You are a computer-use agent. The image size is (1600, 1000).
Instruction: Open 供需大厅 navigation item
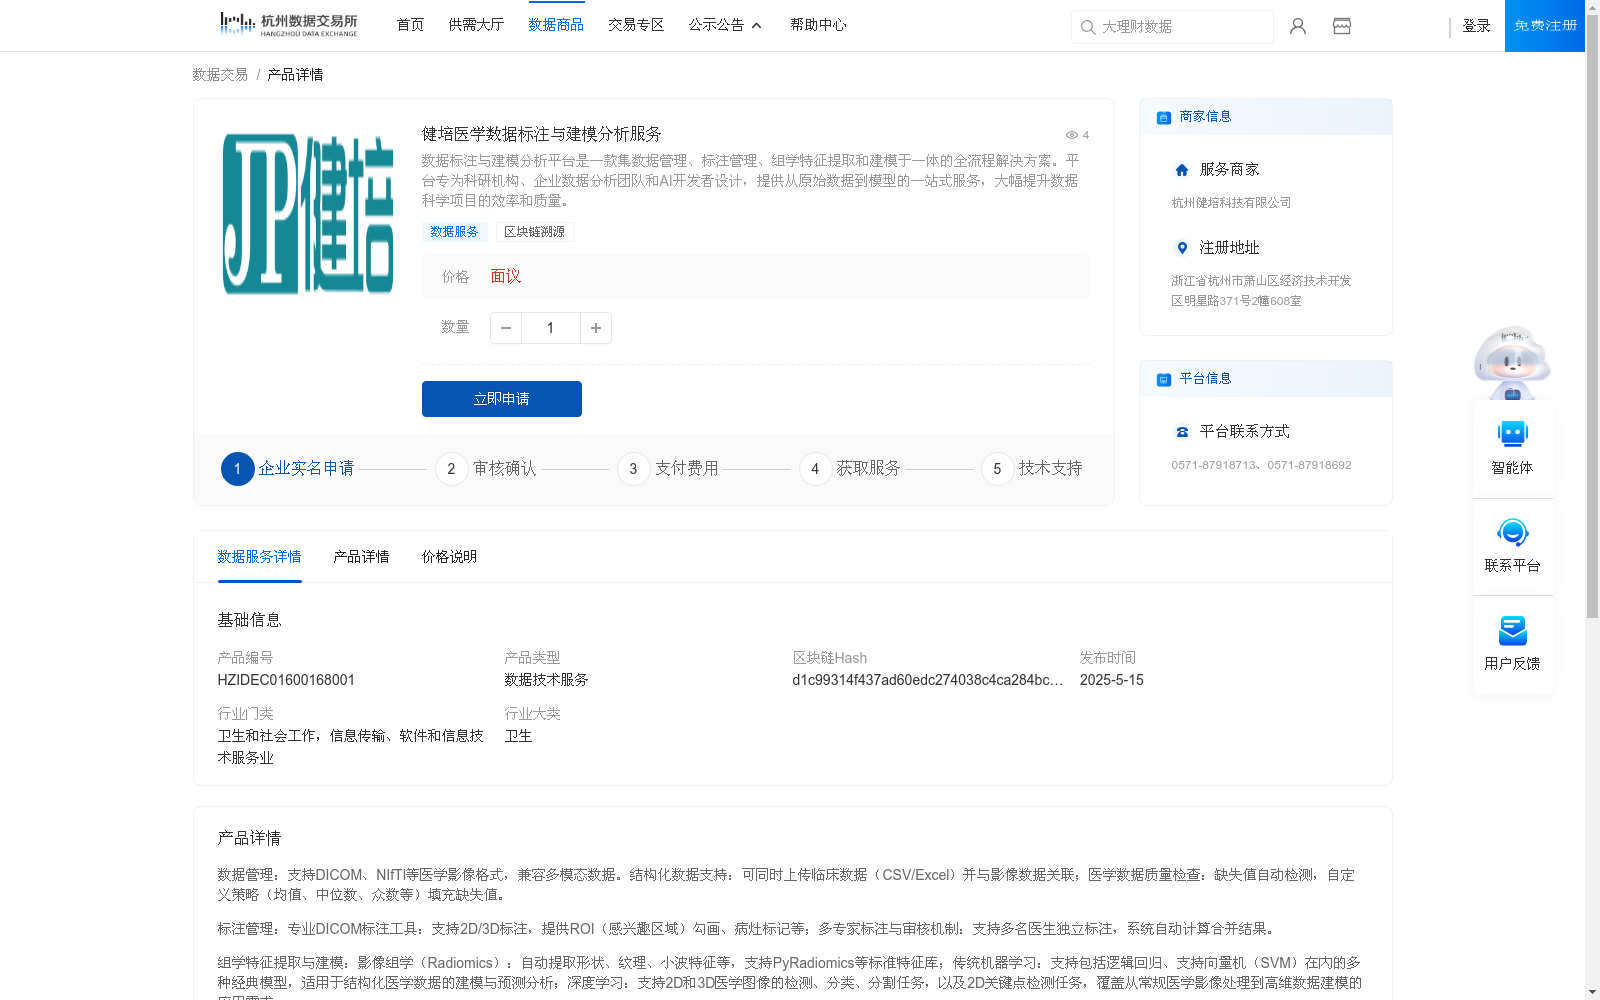(x=476, y=25)
